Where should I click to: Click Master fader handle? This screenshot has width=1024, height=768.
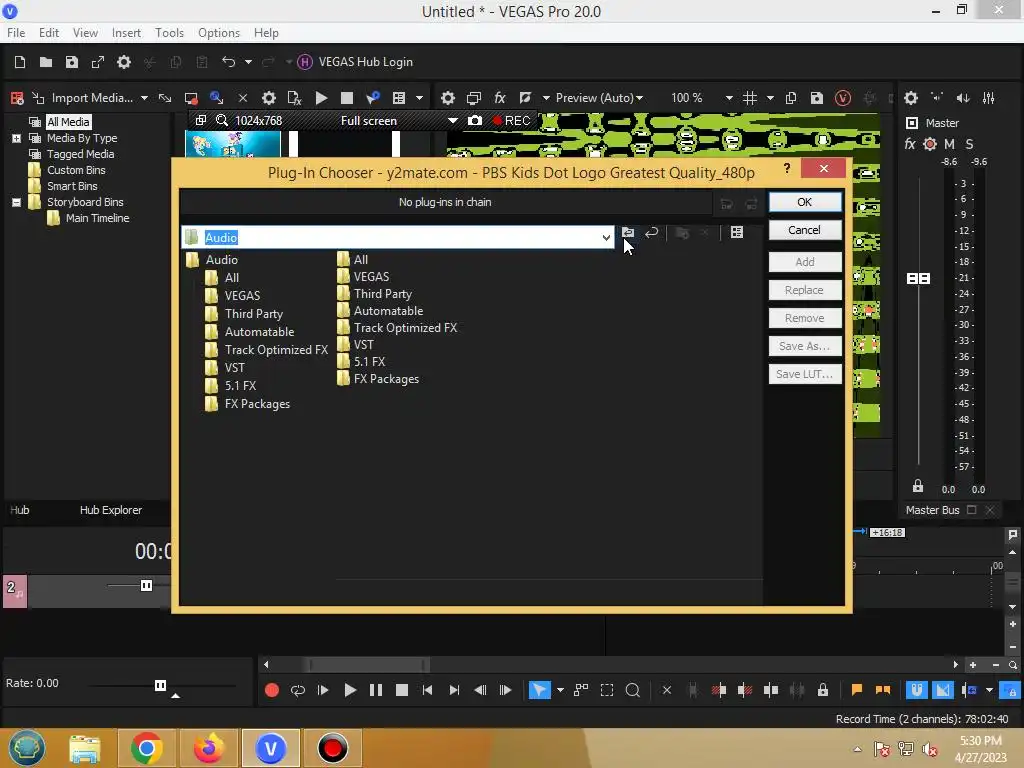pyautogui.click(x=919, y=279)
